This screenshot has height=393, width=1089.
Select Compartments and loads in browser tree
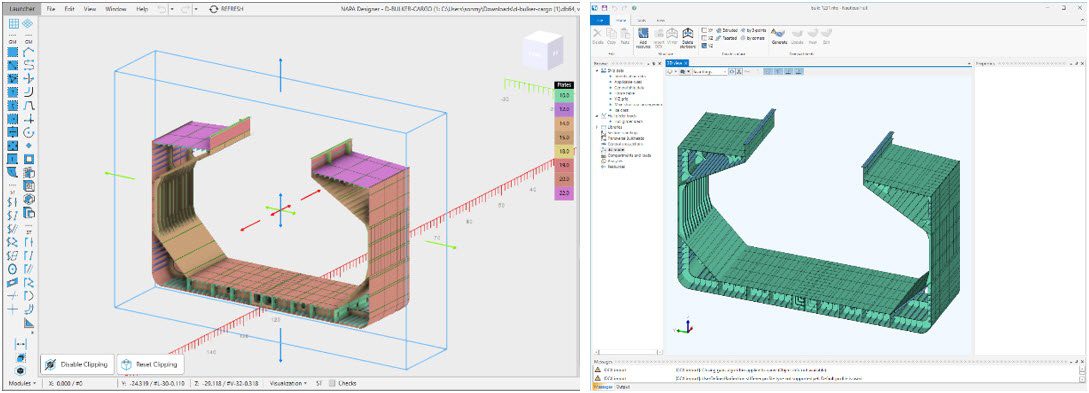[x=627, y=156]
